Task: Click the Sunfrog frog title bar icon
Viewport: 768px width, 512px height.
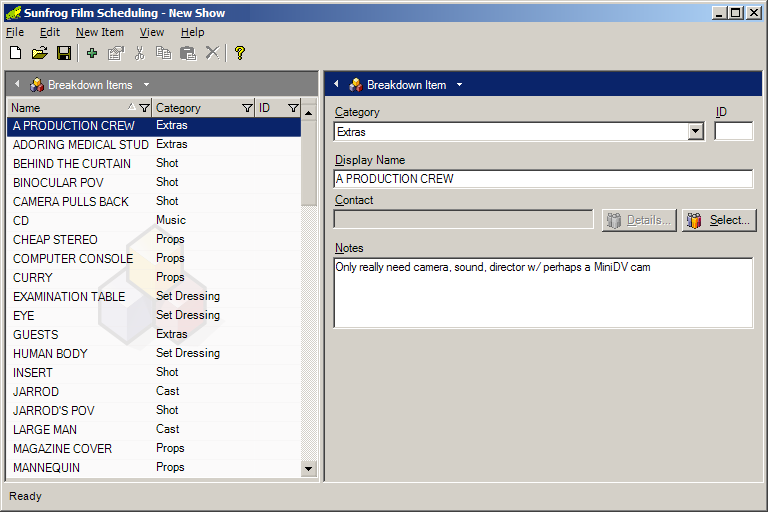Action: (13, 13)
